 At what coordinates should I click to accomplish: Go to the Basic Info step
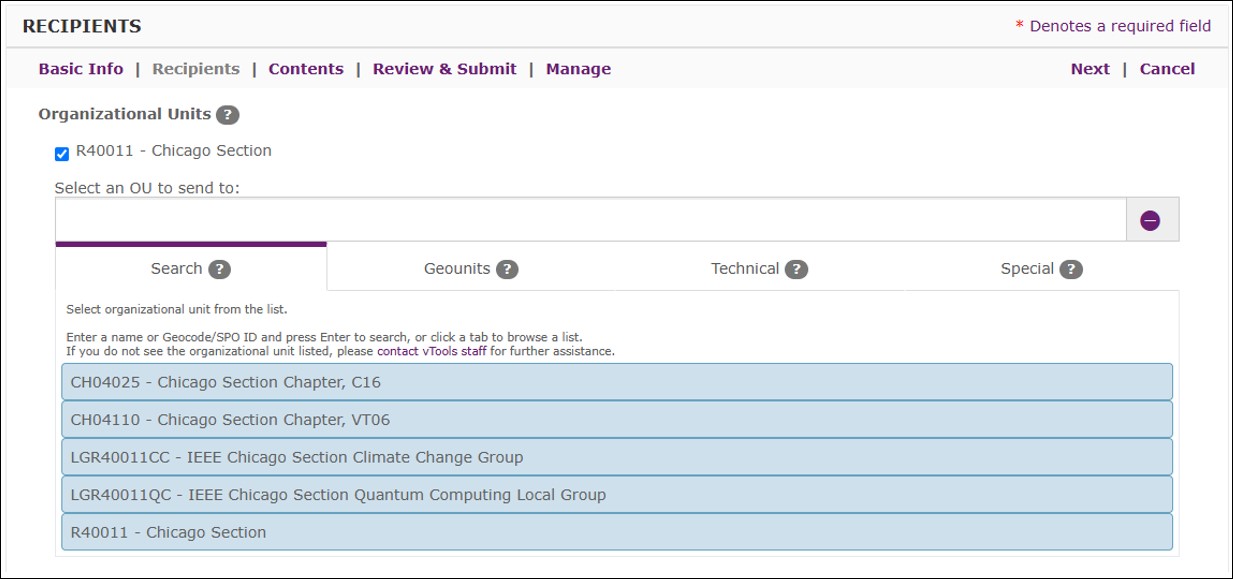(x=81, y=69)
